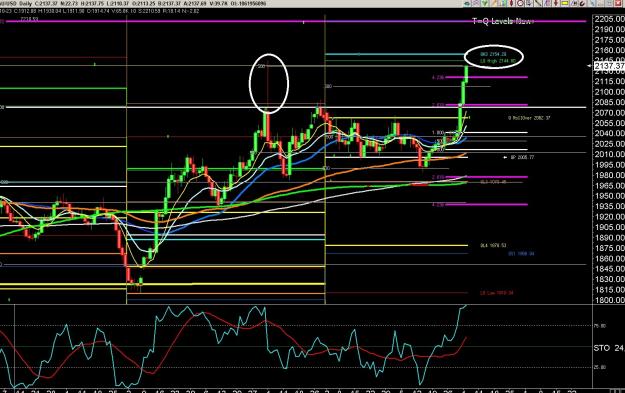Click the red down-arrow icon in the toolbar
This screenshot has height=393, width=625.
tap(556, 4)
